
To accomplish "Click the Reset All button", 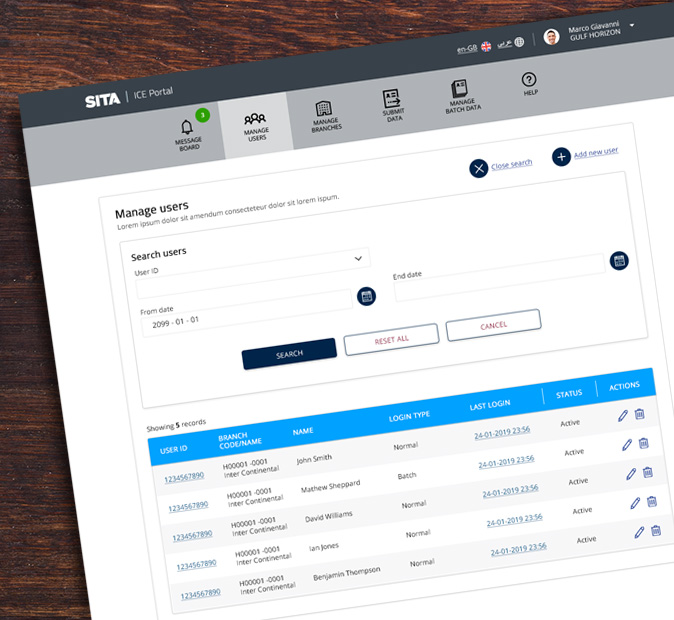I will 391,340.
